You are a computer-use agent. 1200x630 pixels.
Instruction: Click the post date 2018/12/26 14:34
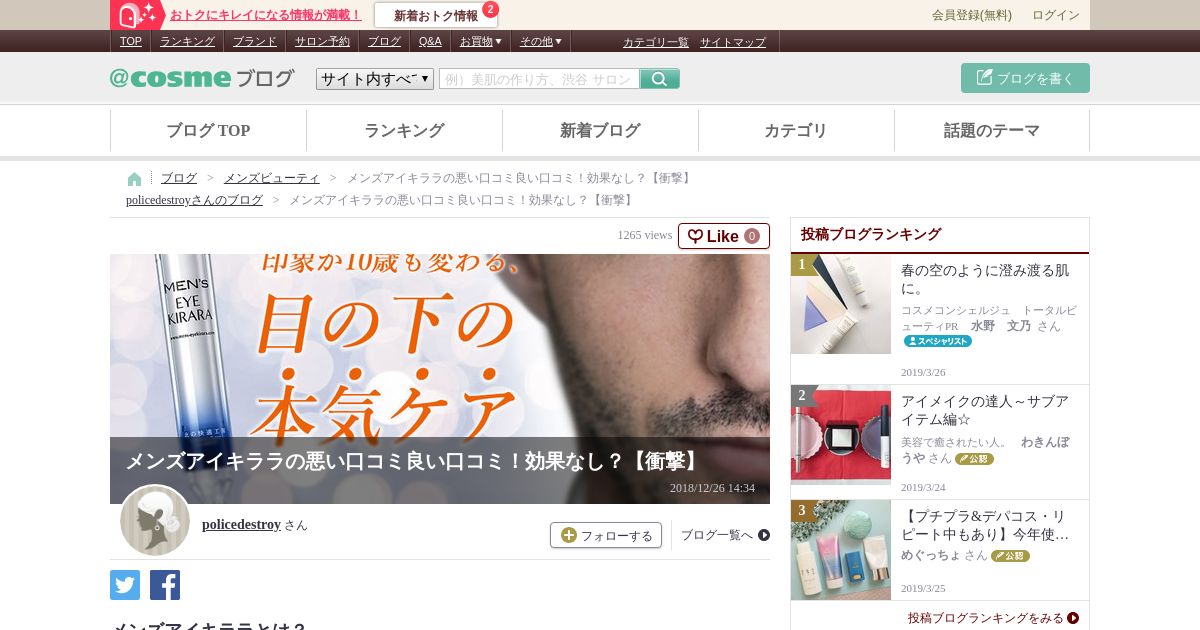click(712, 488)
